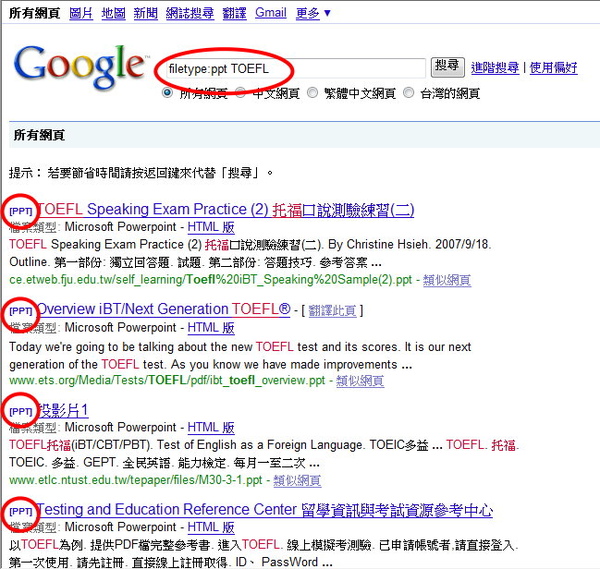This screenshot has width=600, height=569.
Task: Open 類似網頁 for www.etlc.ntust.edu.tw result
Action: click(x=297, y=480)
